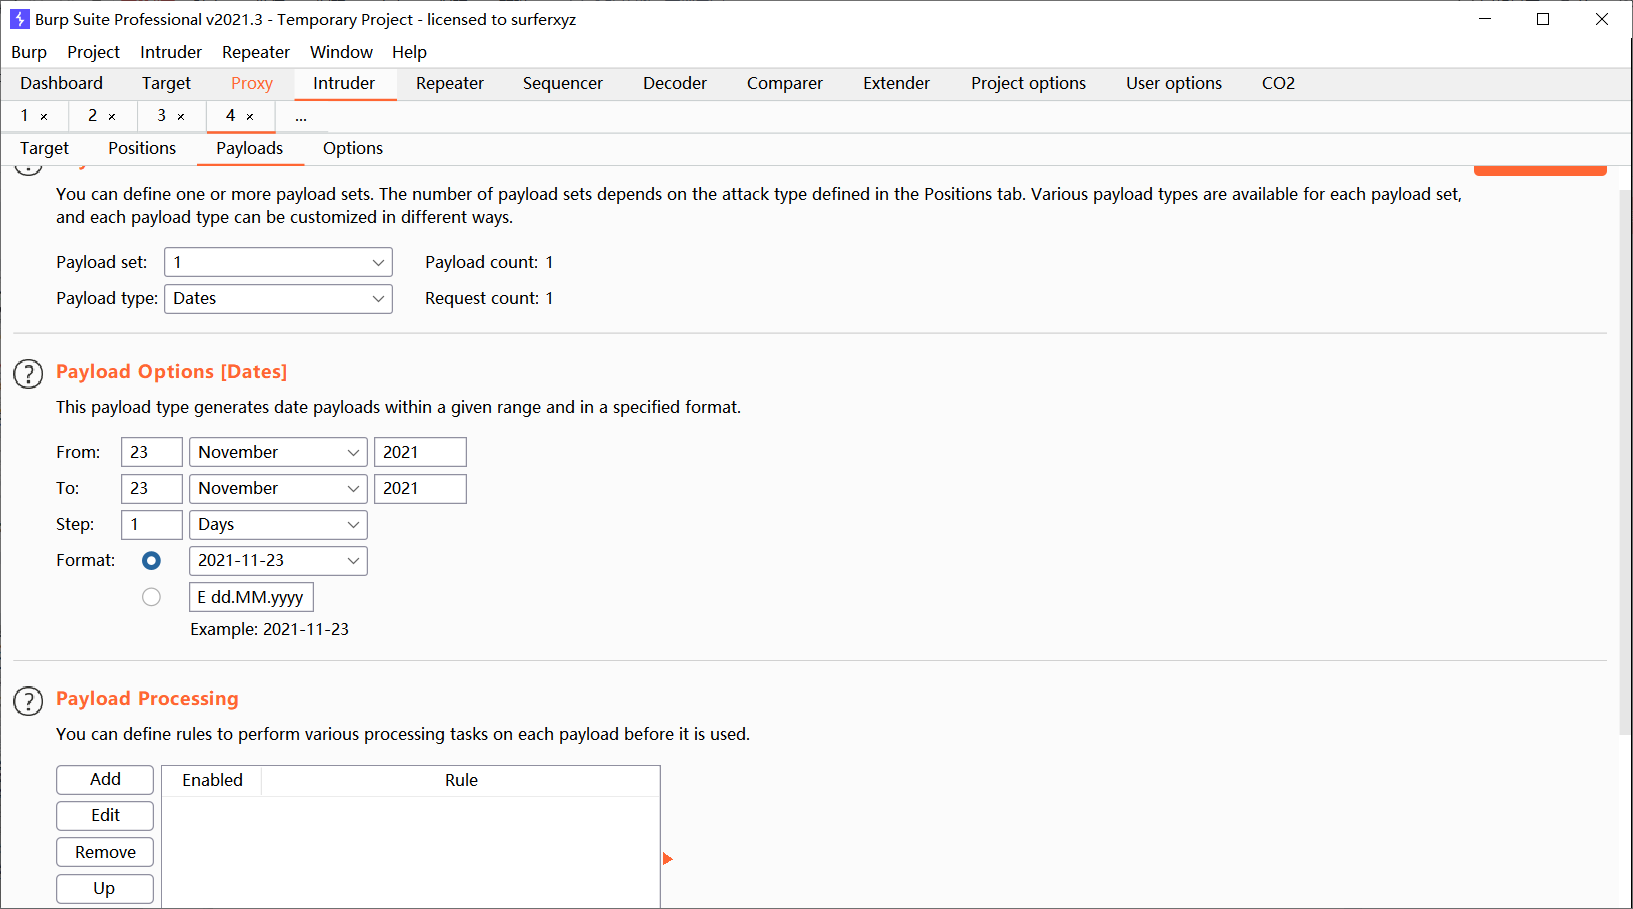The width and height of the screenshot is (1633, 909).
Task: Open the Payload type Dates dropdown
Action: [x=278, y=298]
